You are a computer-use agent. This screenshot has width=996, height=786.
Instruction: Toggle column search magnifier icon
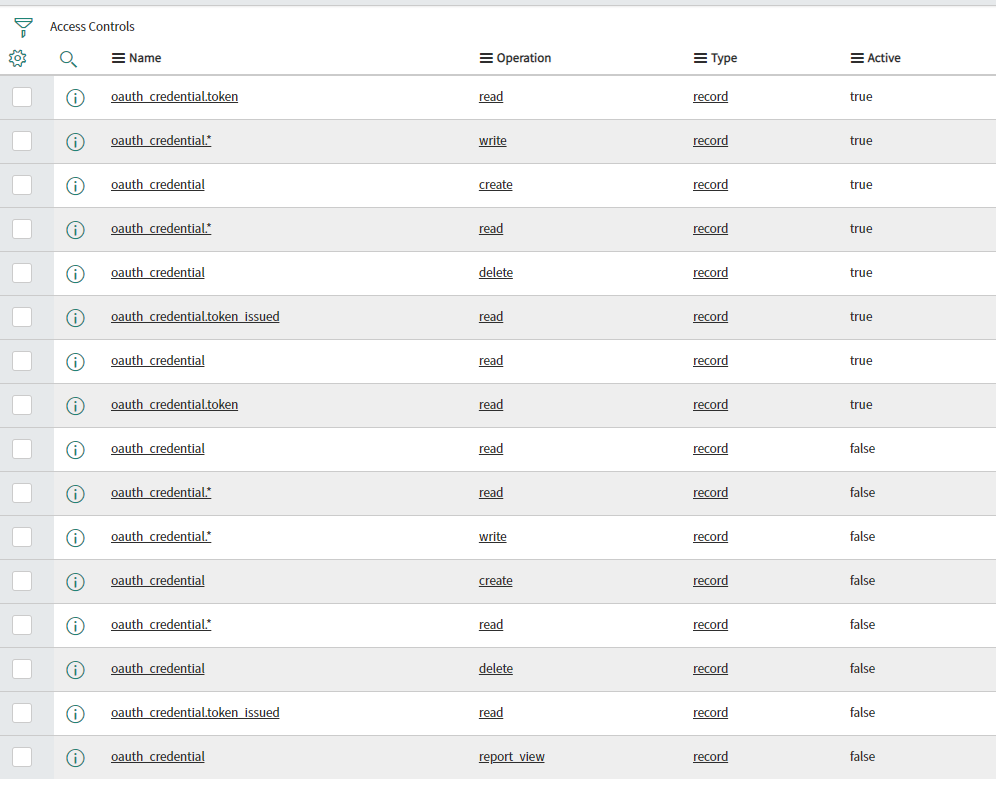pyautogui.click(x=68, y=59)
